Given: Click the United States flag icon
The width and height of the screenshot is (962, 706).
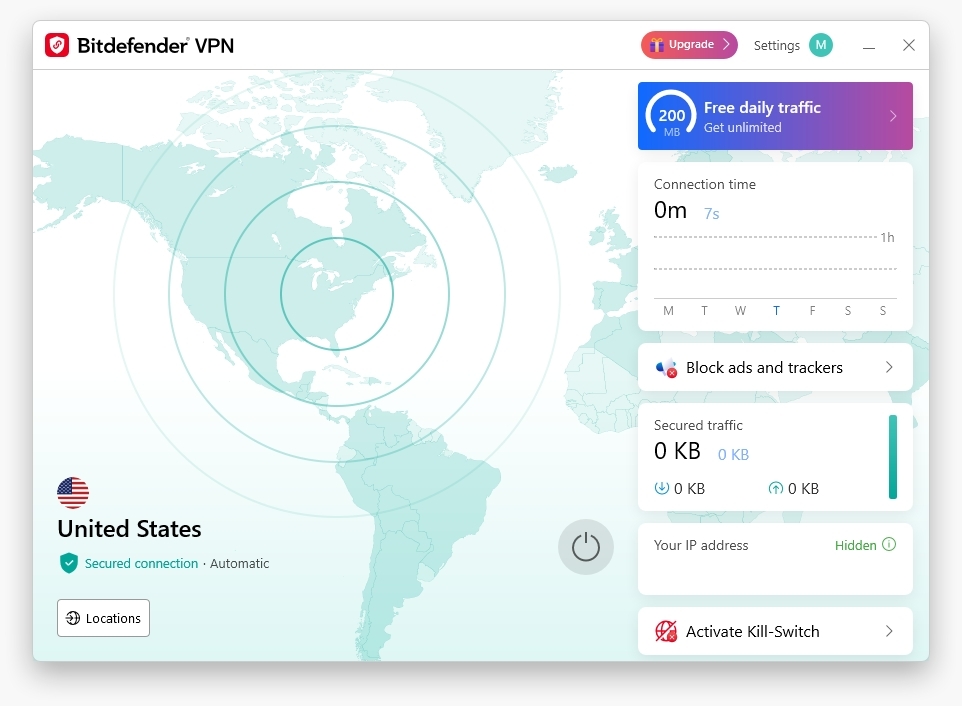Looking at the screenshot, I should pyautogui.click(x=73, y=493).
